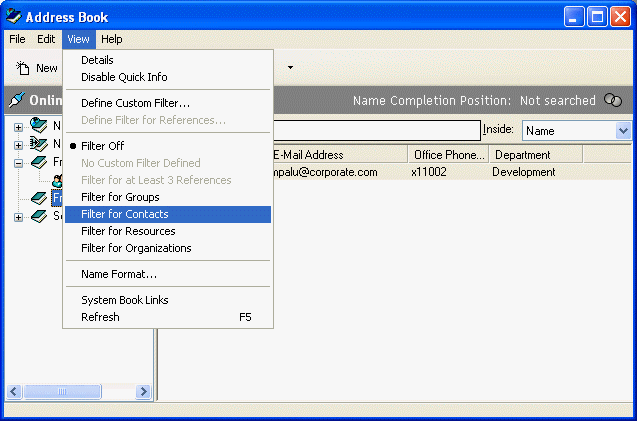
Task: Select the highlighted book icon in the tree
Action: (x=39, y=198)
